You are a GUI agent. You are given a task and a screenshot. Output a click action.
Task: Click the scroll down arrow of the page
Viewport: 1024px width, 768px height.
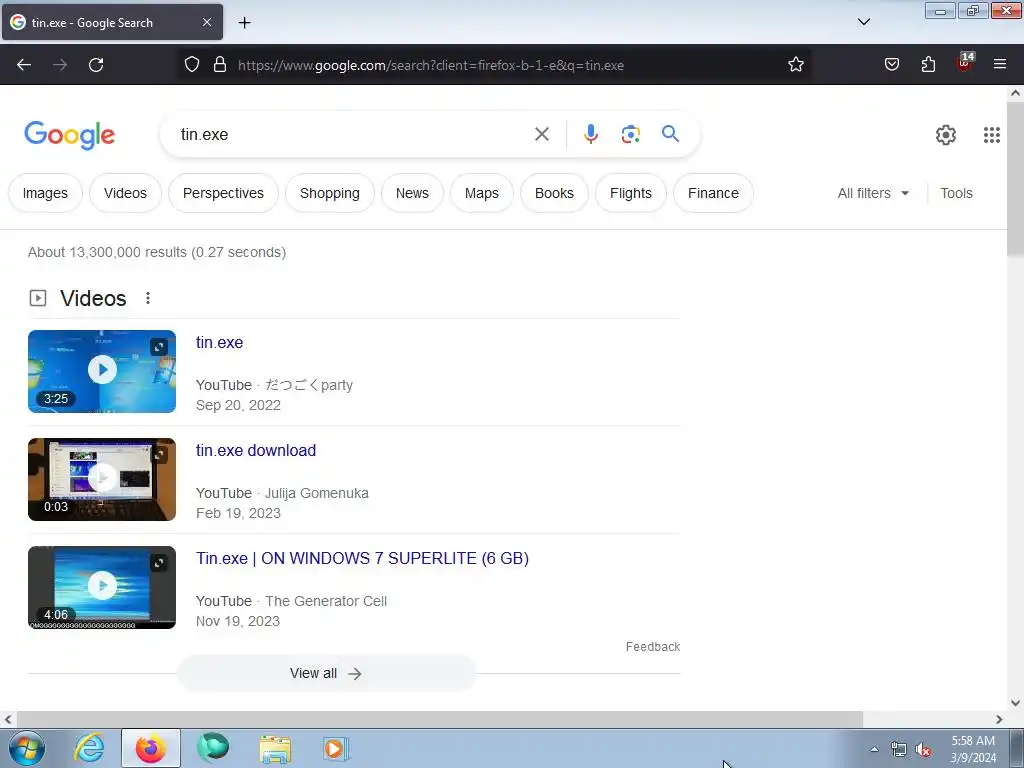point(1015,703)
